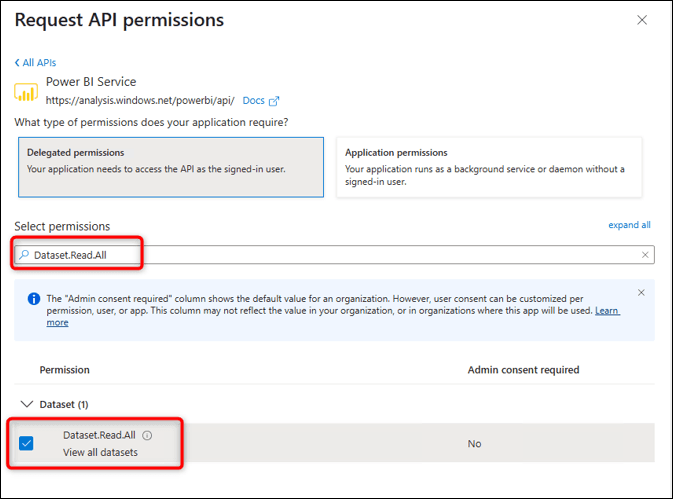Close the Request API permissions panel
673x499 pixels.
click(x=642, y=20)
